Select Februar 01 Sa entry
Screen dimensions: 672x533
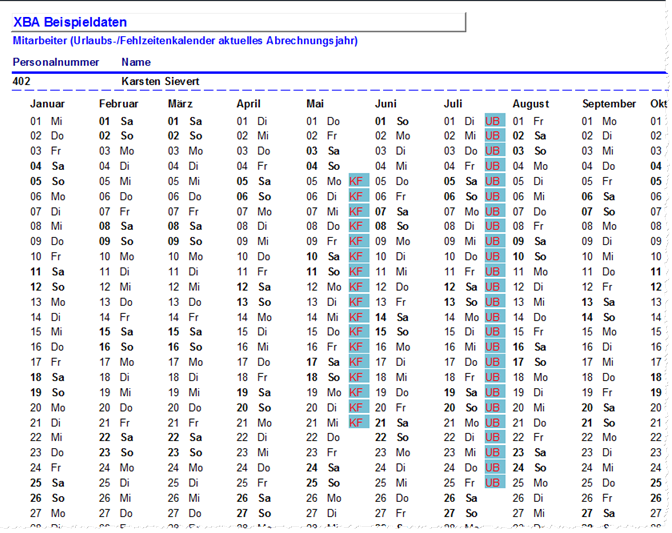click(116, 121)
